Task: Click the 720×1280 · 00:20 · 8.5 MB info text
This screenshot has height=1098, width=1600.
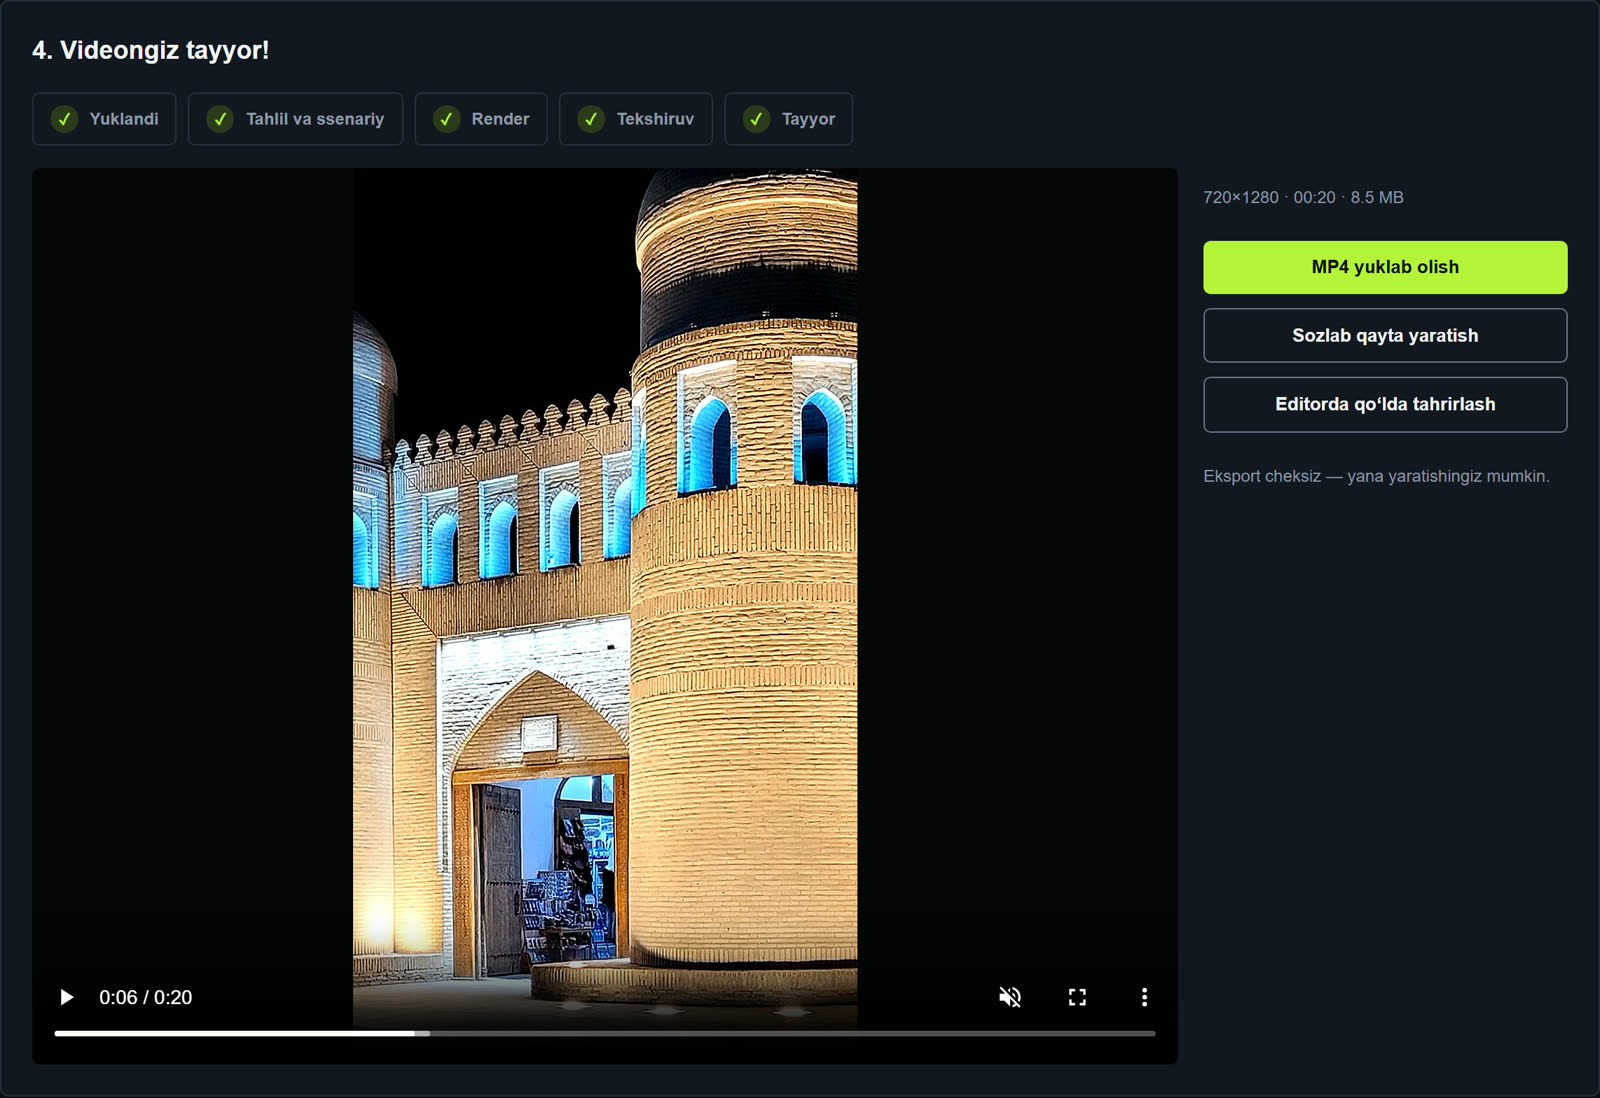Action: (x=1303, y=198)
